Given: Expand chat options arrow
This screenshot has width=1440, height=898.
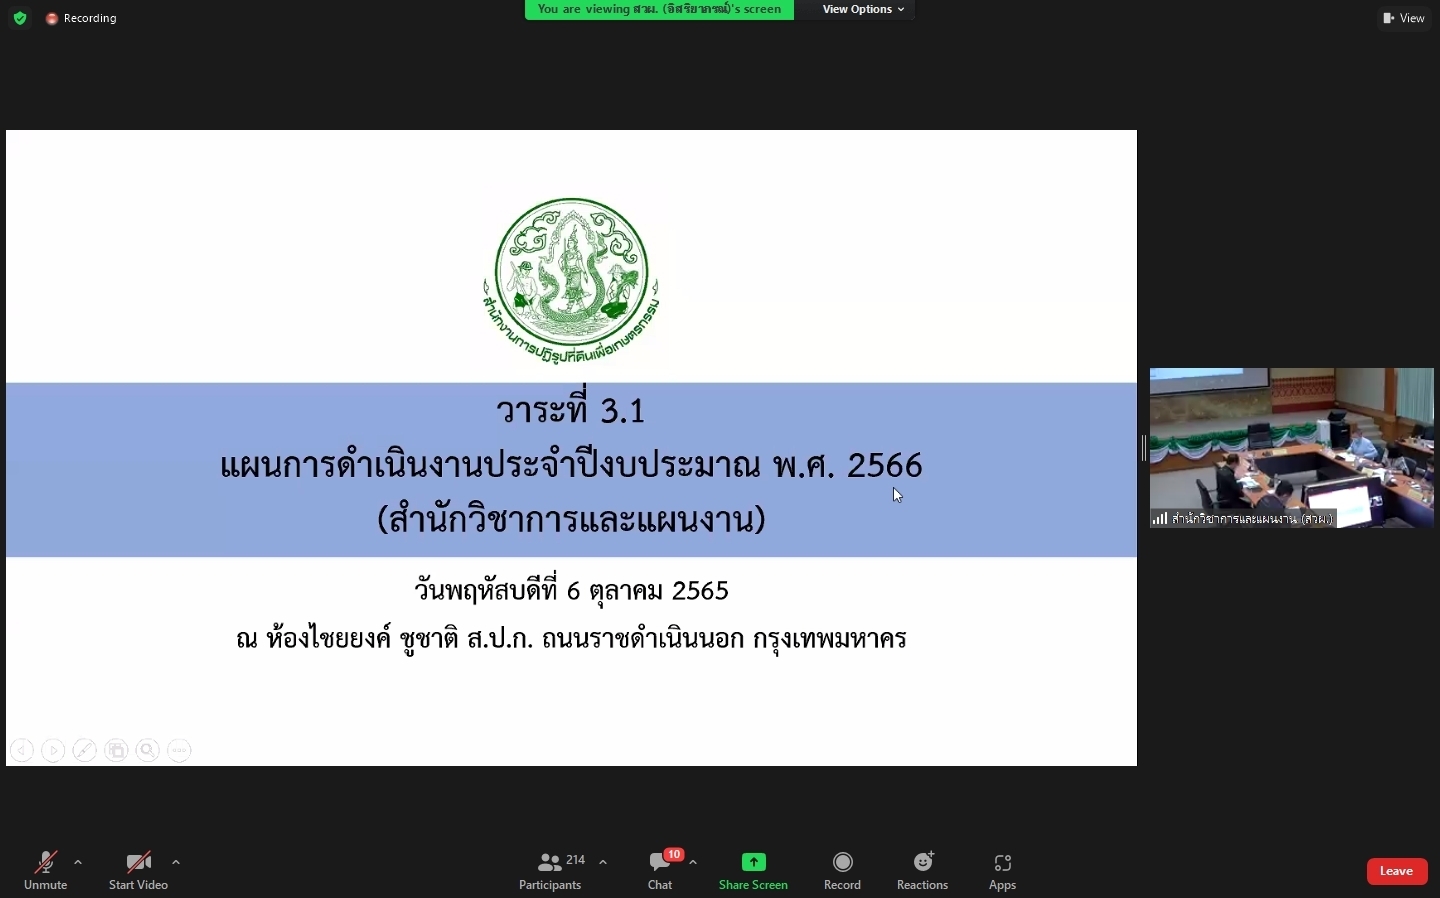Looking at the screenshot, I should (693, 862).
